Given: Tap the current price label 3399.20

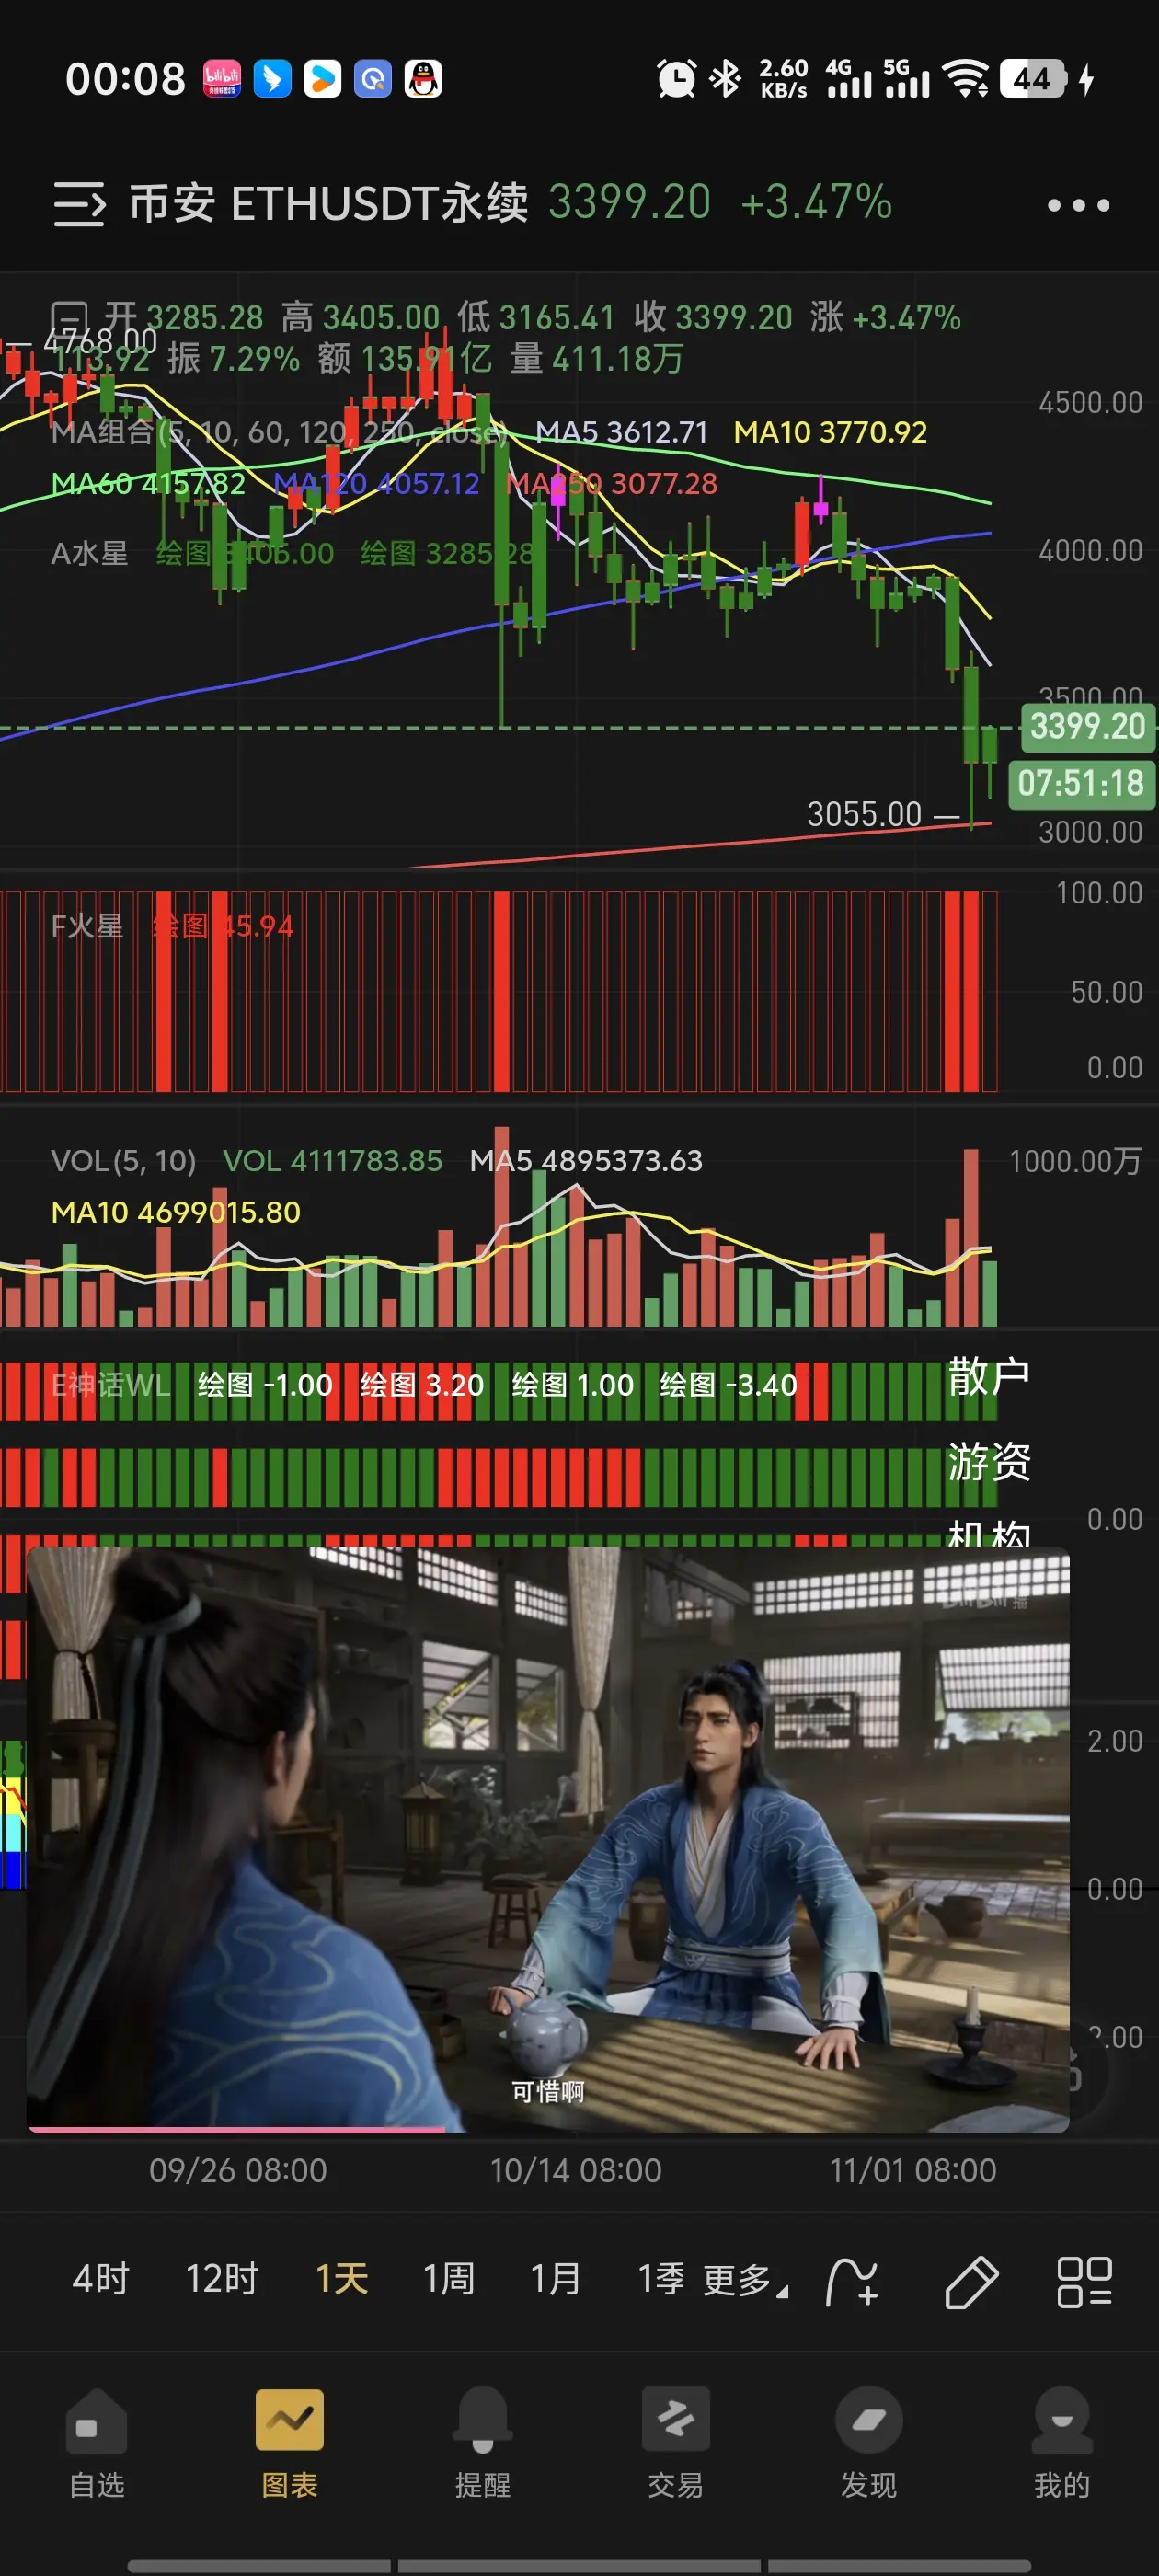Looking at the screenshot, I should (1087, 726).
